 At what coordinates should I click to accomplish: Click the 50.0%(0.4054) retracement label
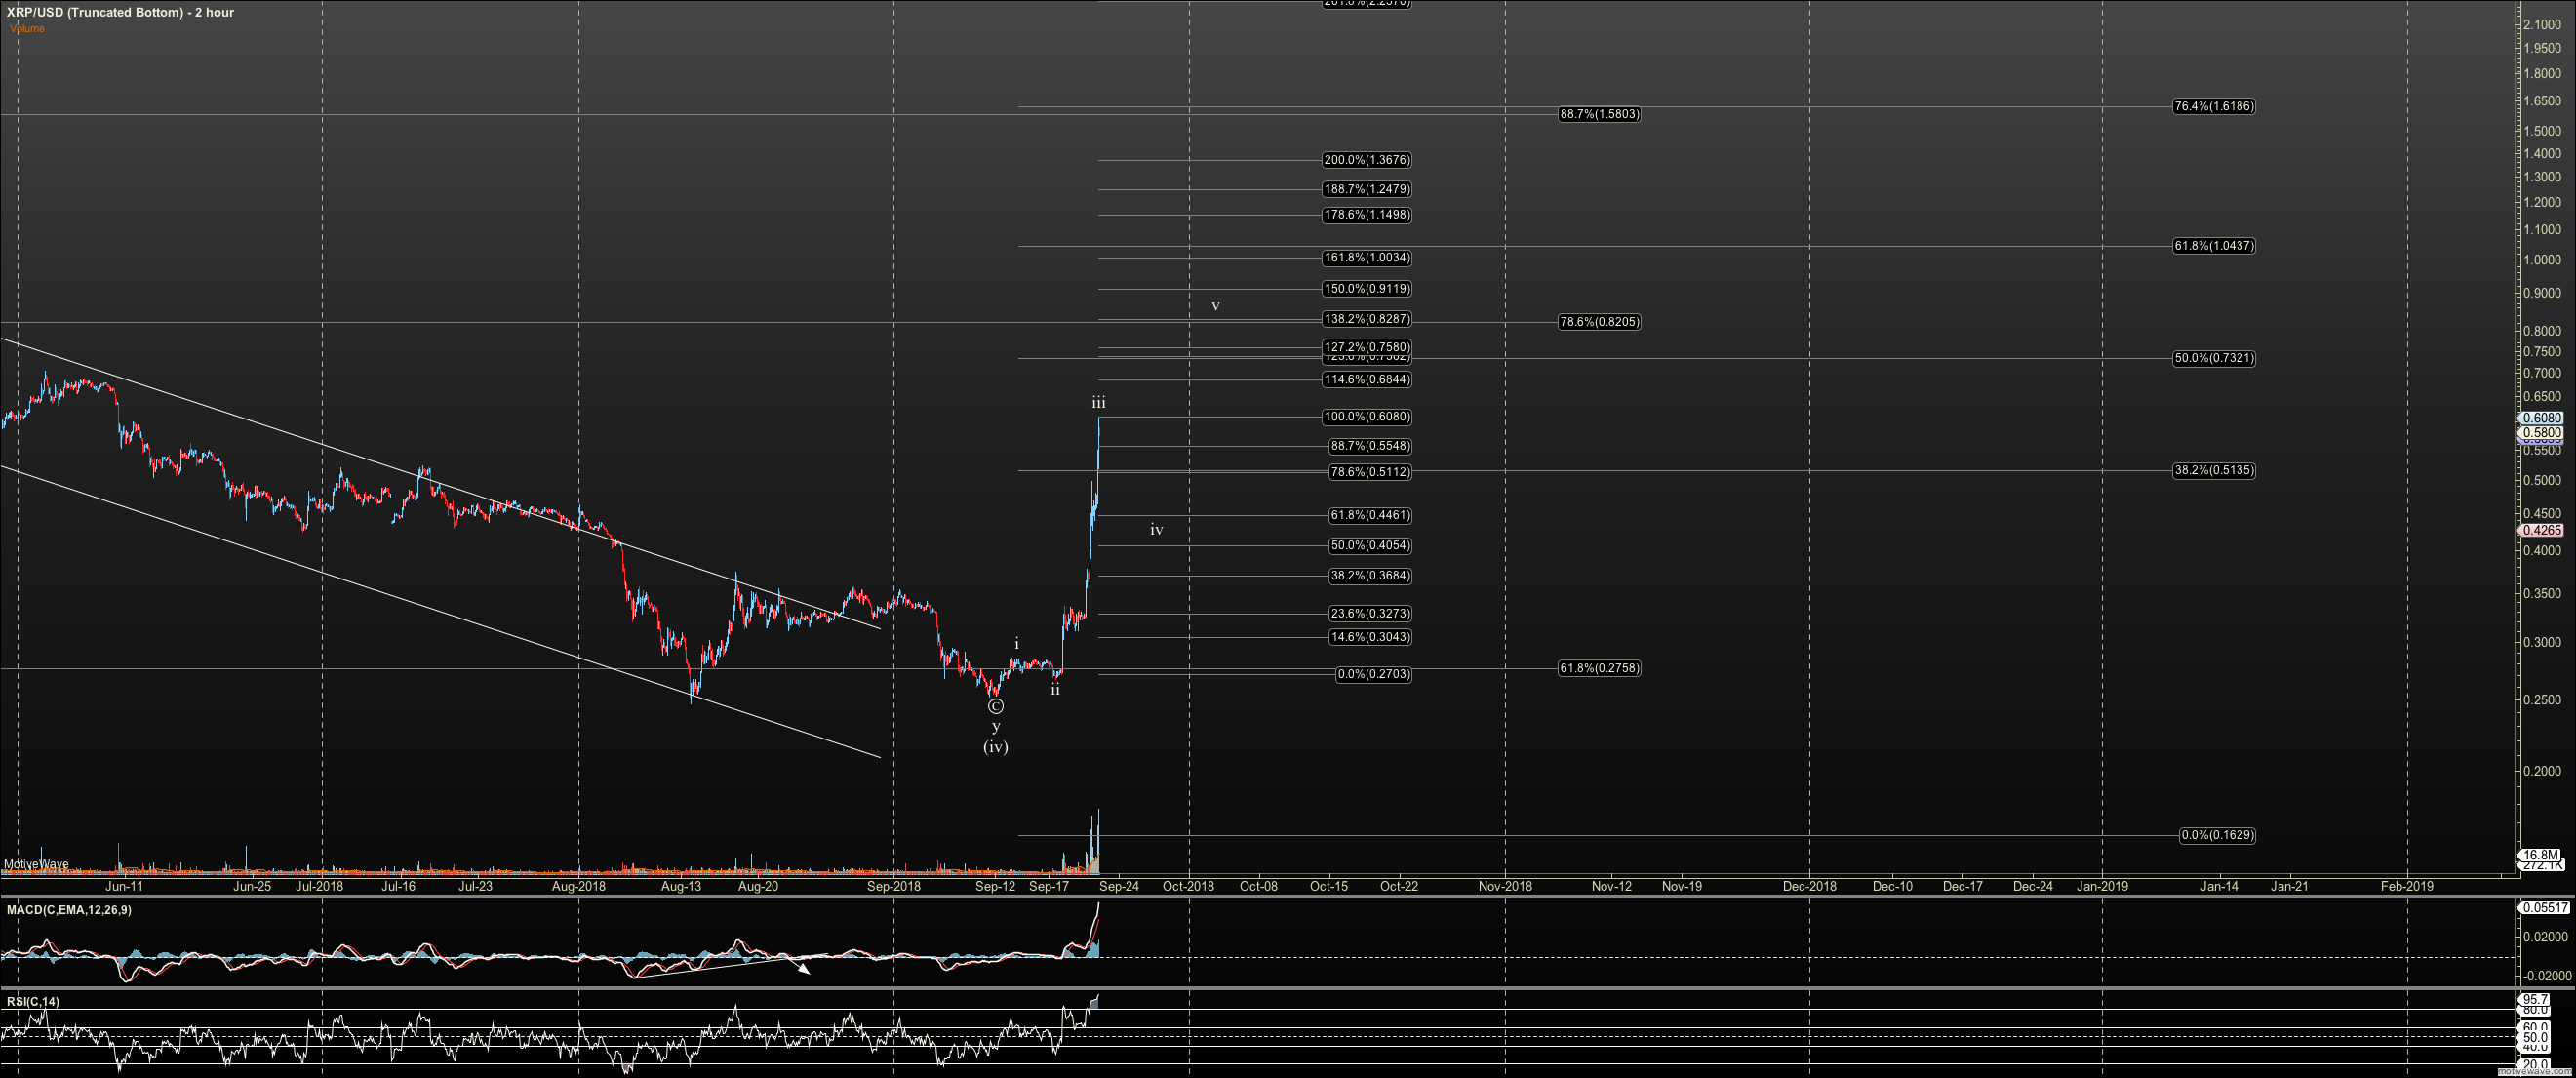[1370, 546]
